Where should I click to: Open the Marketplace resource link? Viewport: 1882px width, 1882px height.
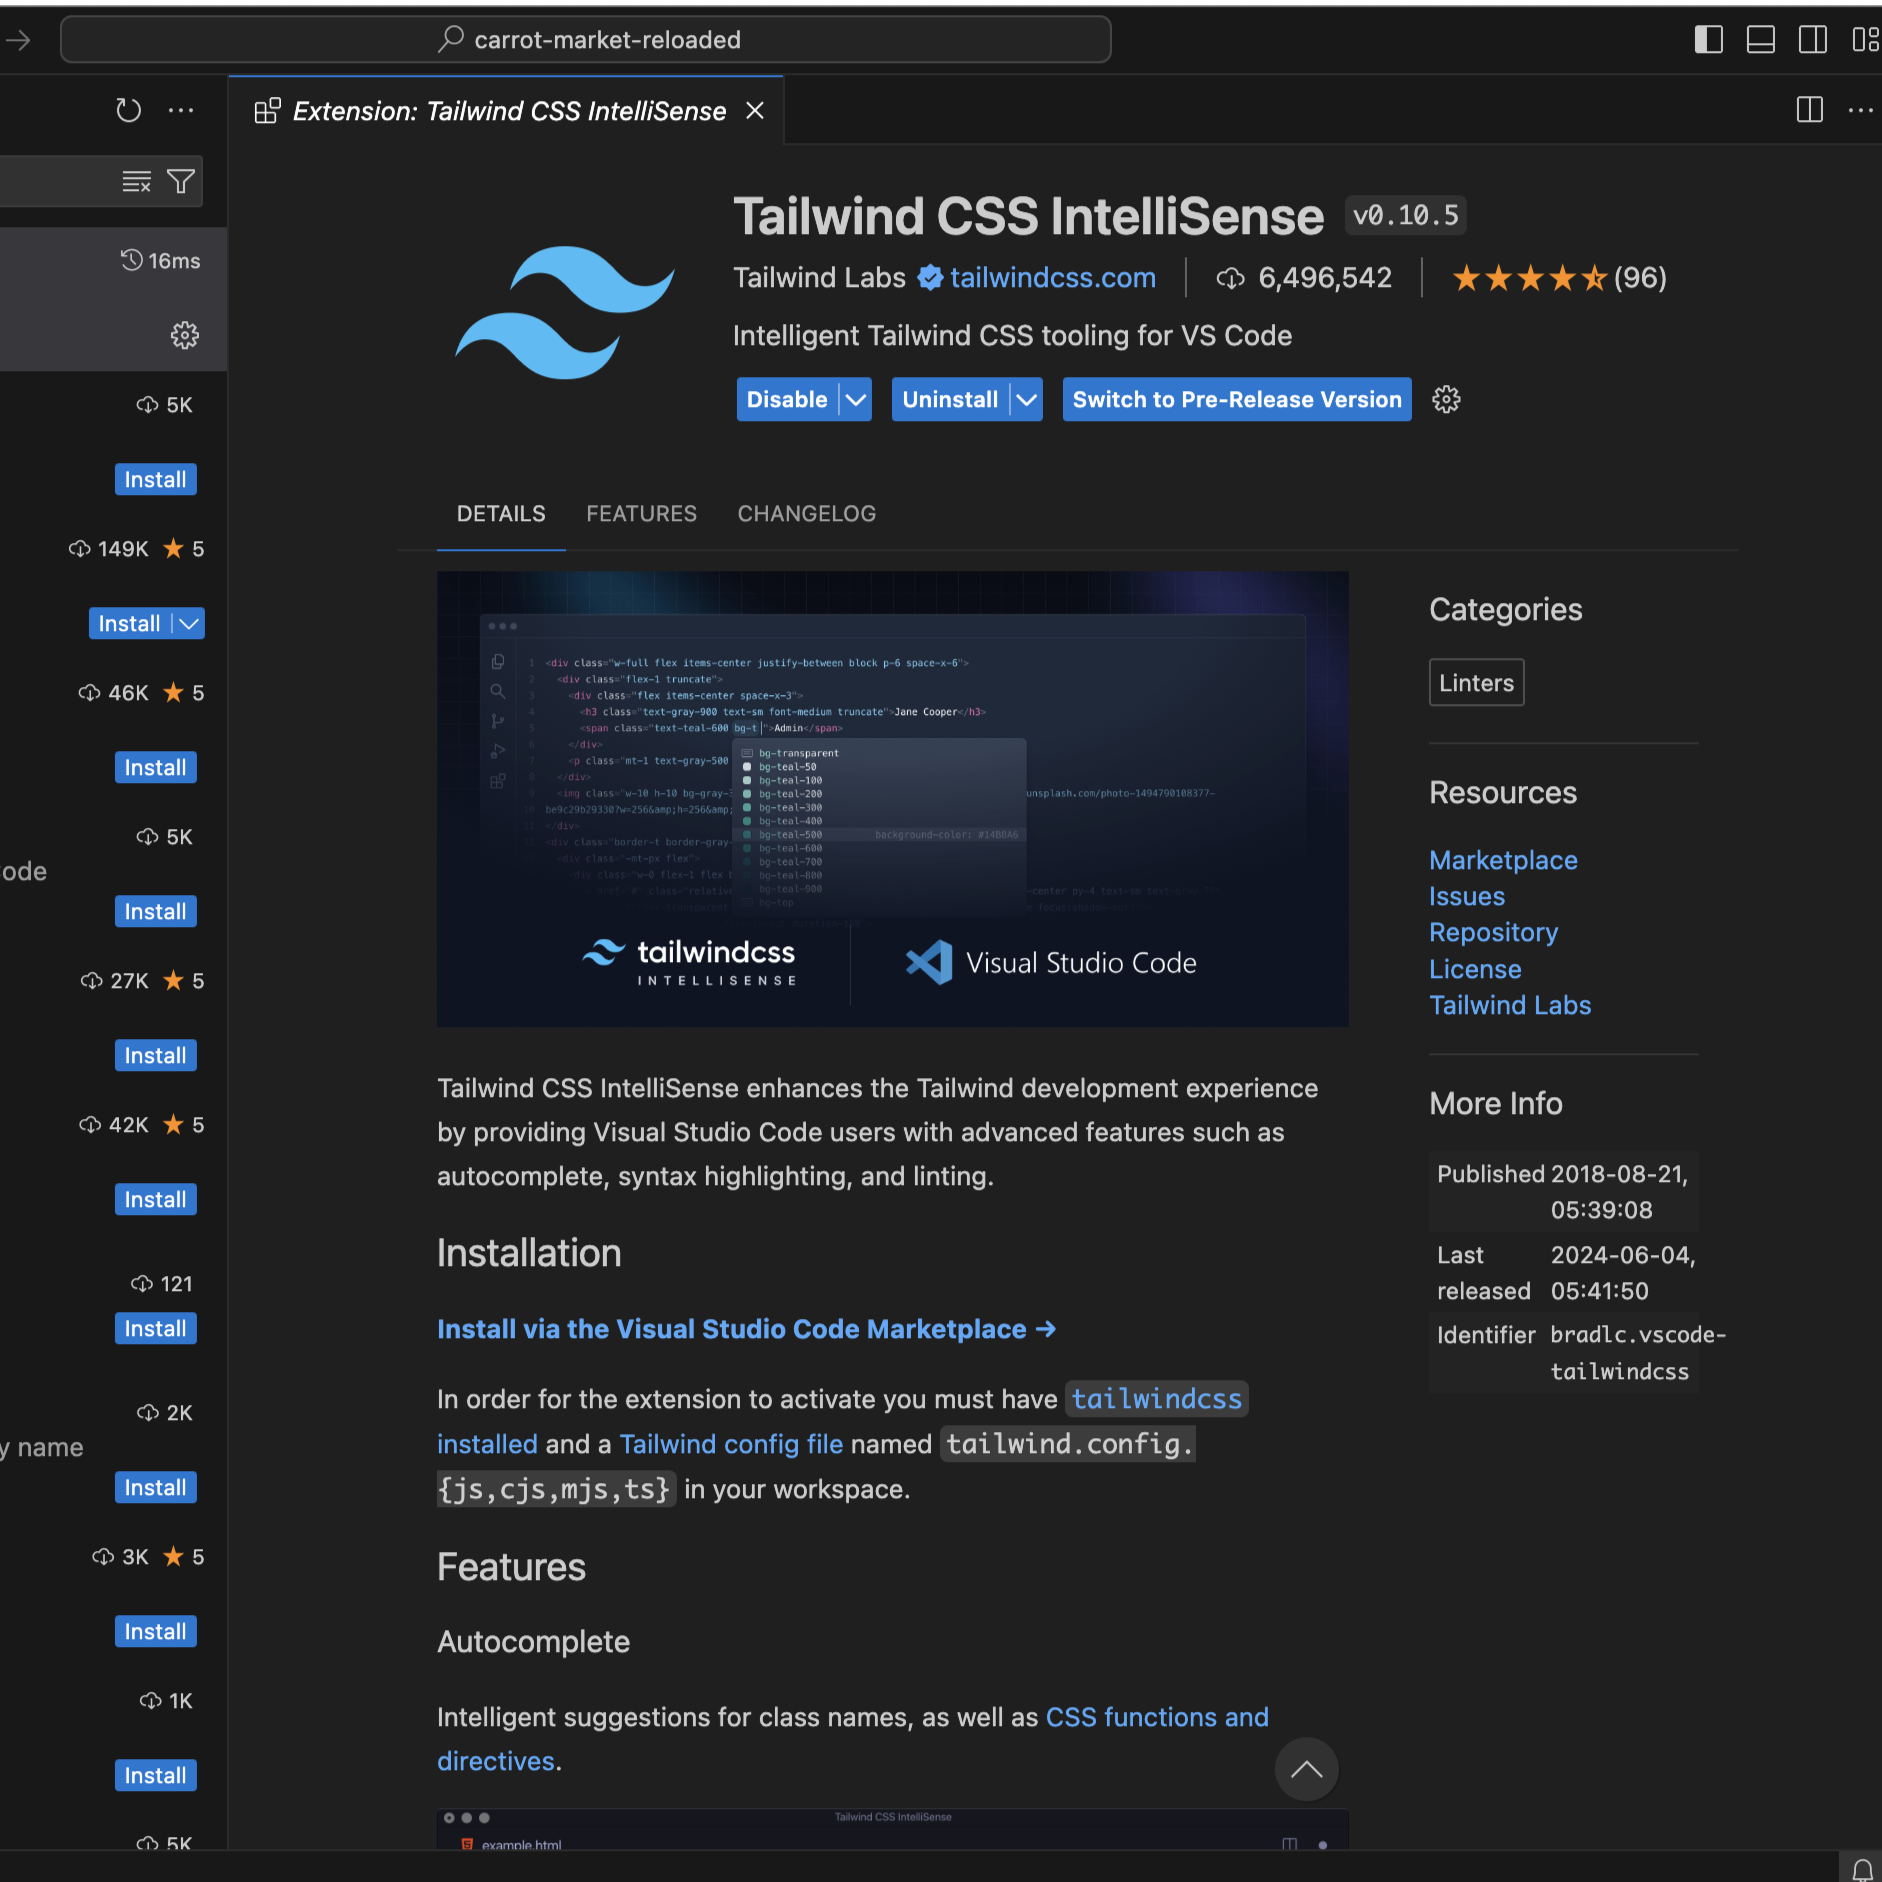[x=1503, y=860]
